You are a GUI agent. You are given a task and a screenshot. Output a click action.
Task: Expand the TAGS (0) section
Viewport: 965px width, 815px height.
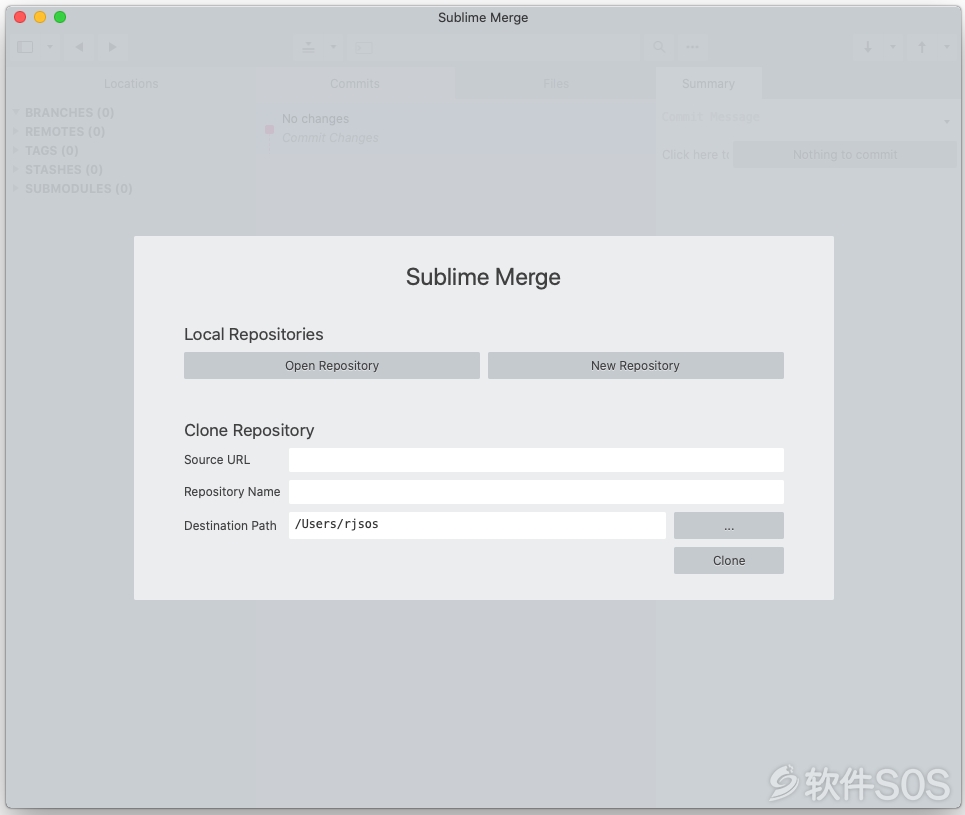click(x=16, y=150)
